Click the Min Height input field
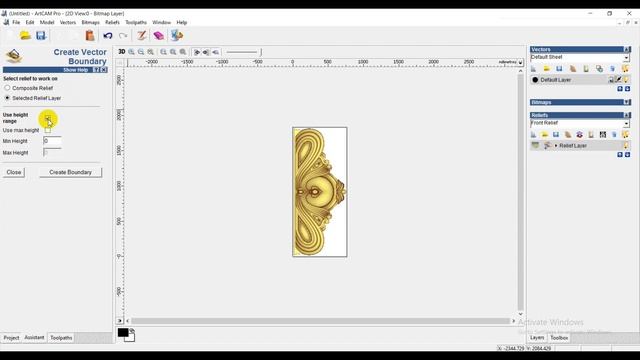The height and width of the screenshot is (360, 640). (52, 141)
